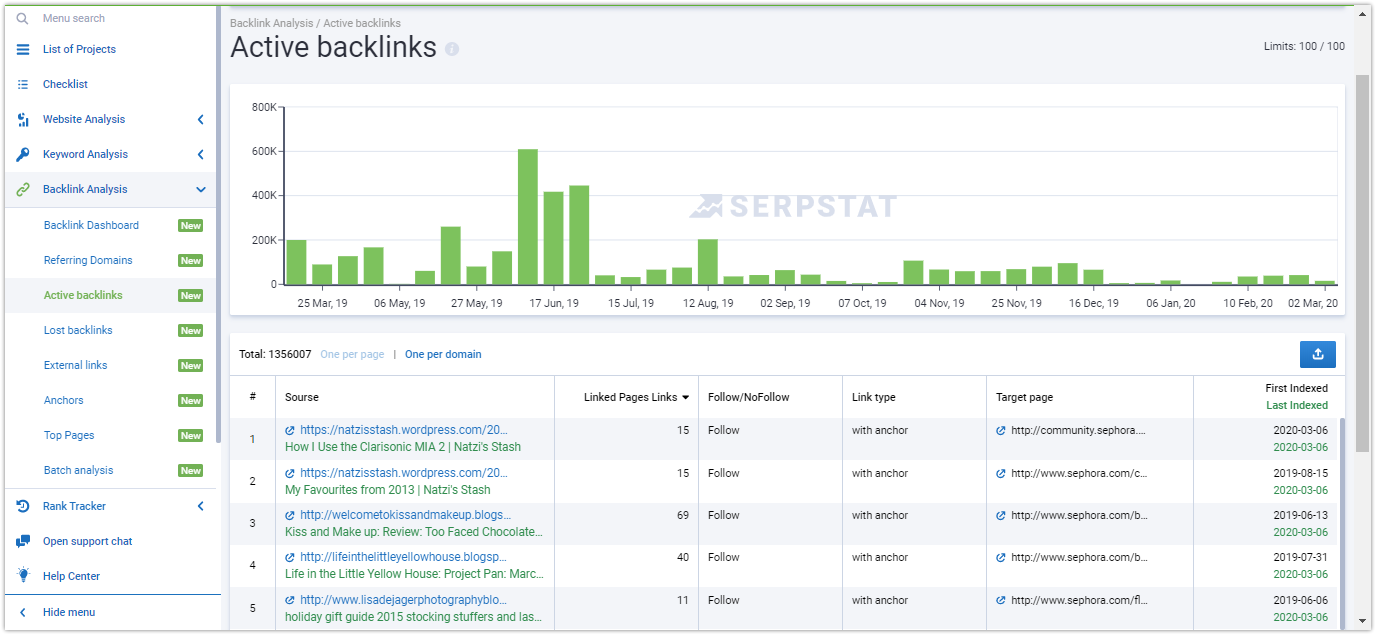Click Help Center label in sidebar
Screen dimensions: 1376x635
click(x=71, y=576)
